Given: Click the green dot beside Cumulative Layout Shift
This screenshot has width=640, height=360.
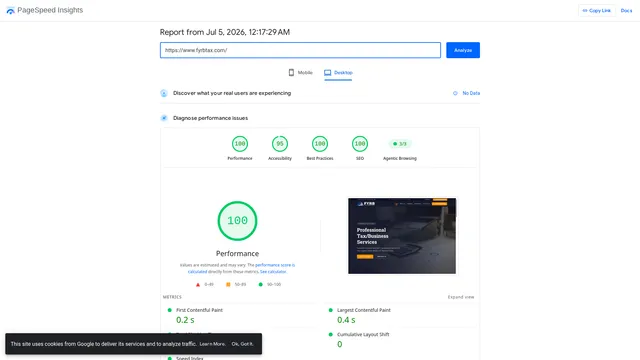Looking at the screenshot, I should [x=331, y=335].
